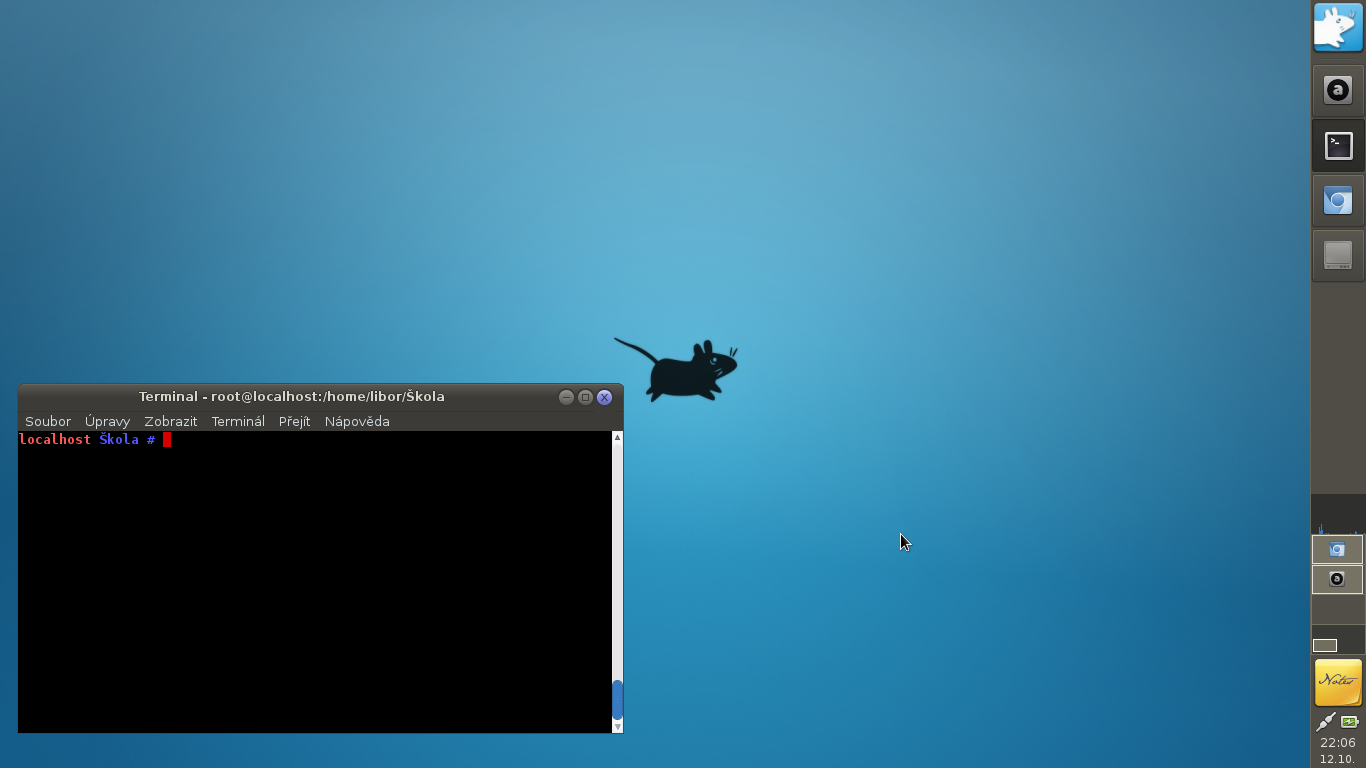This screenshot has width=1366, height=768.
Task: Open the battery power manager icon
Action: click(x=1350, y=722)
